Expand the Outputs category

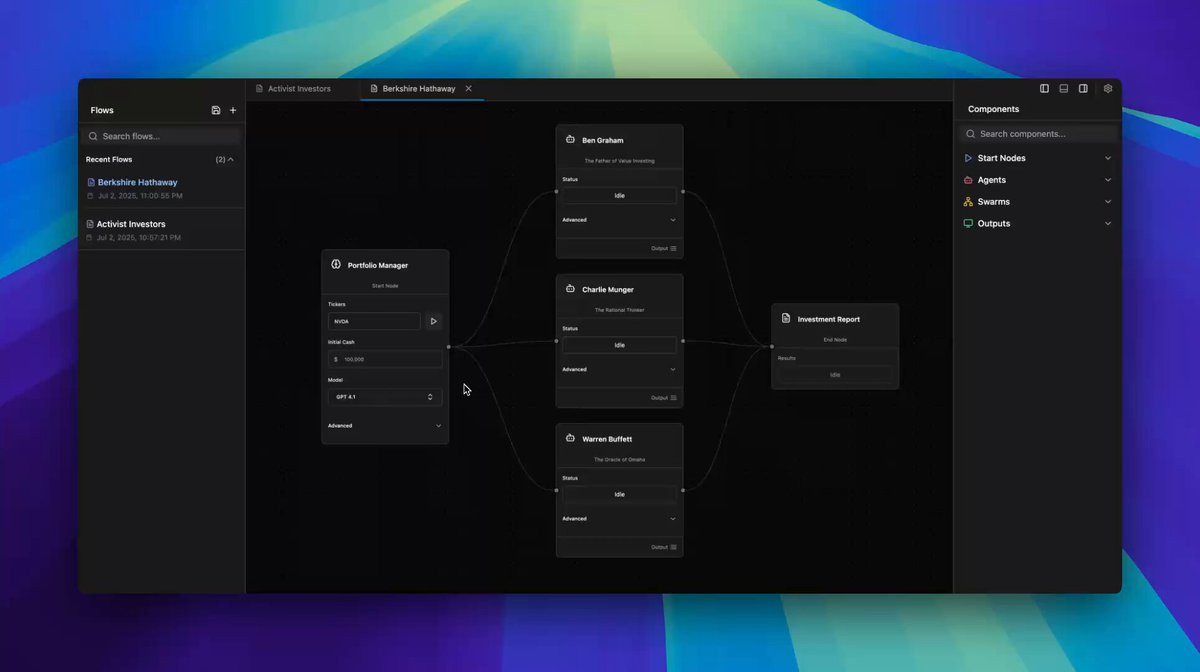coord(1108,223)
